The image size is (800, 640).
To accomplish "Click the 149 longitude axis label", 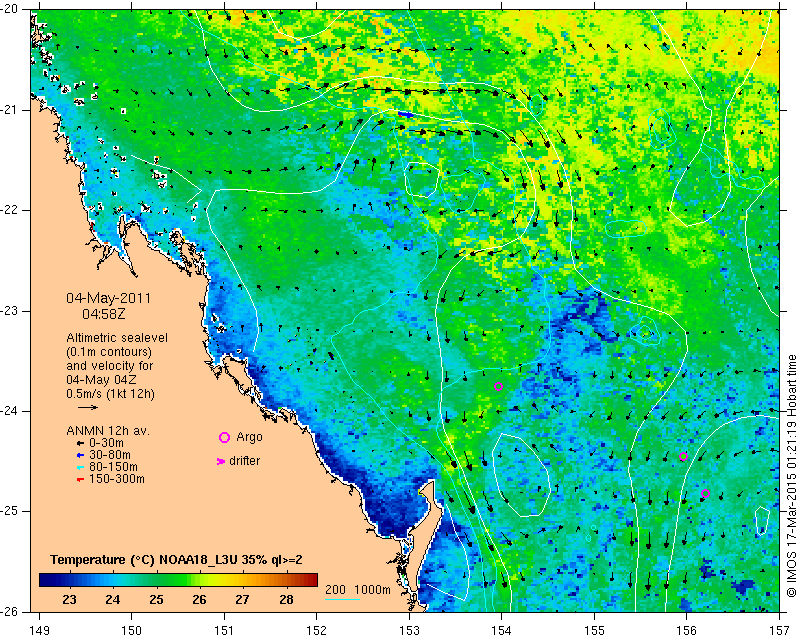I will click(39, 631).
